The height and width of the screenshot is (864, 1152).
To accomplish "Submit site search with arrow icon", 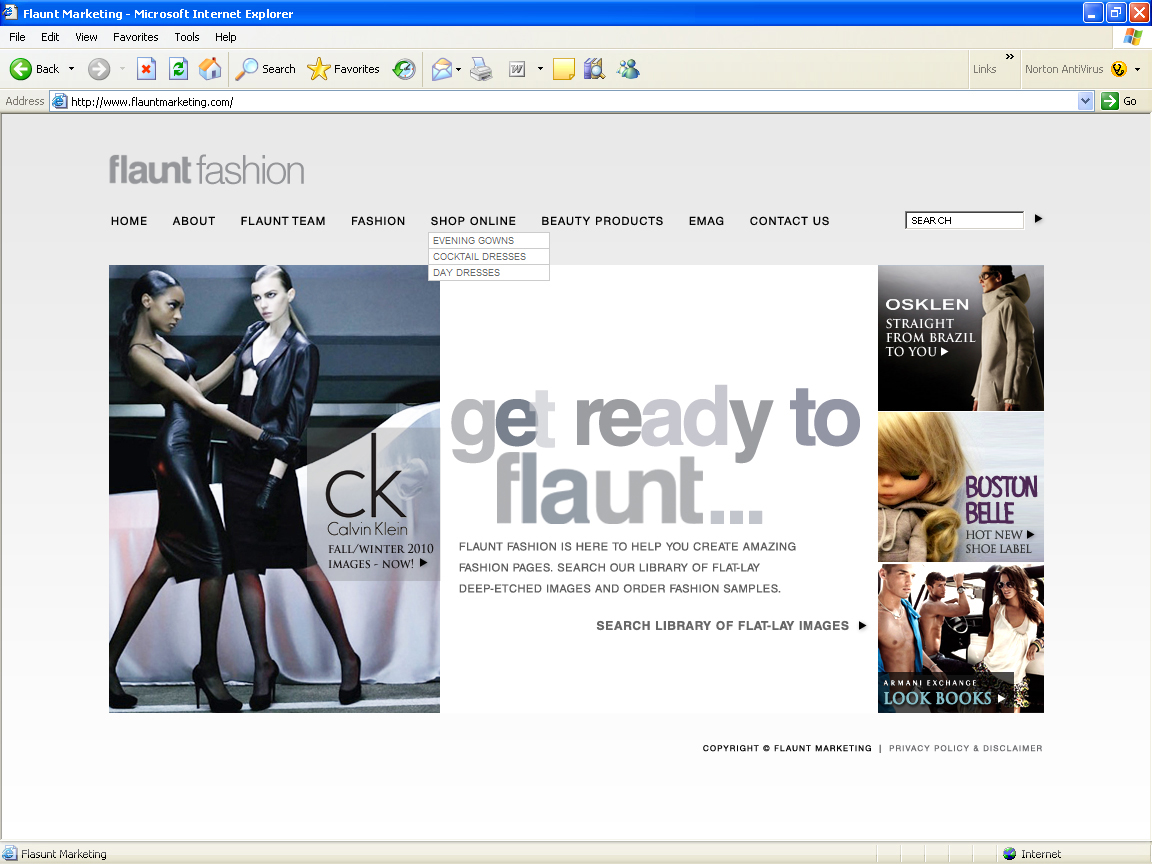I will pos(1038,219).
